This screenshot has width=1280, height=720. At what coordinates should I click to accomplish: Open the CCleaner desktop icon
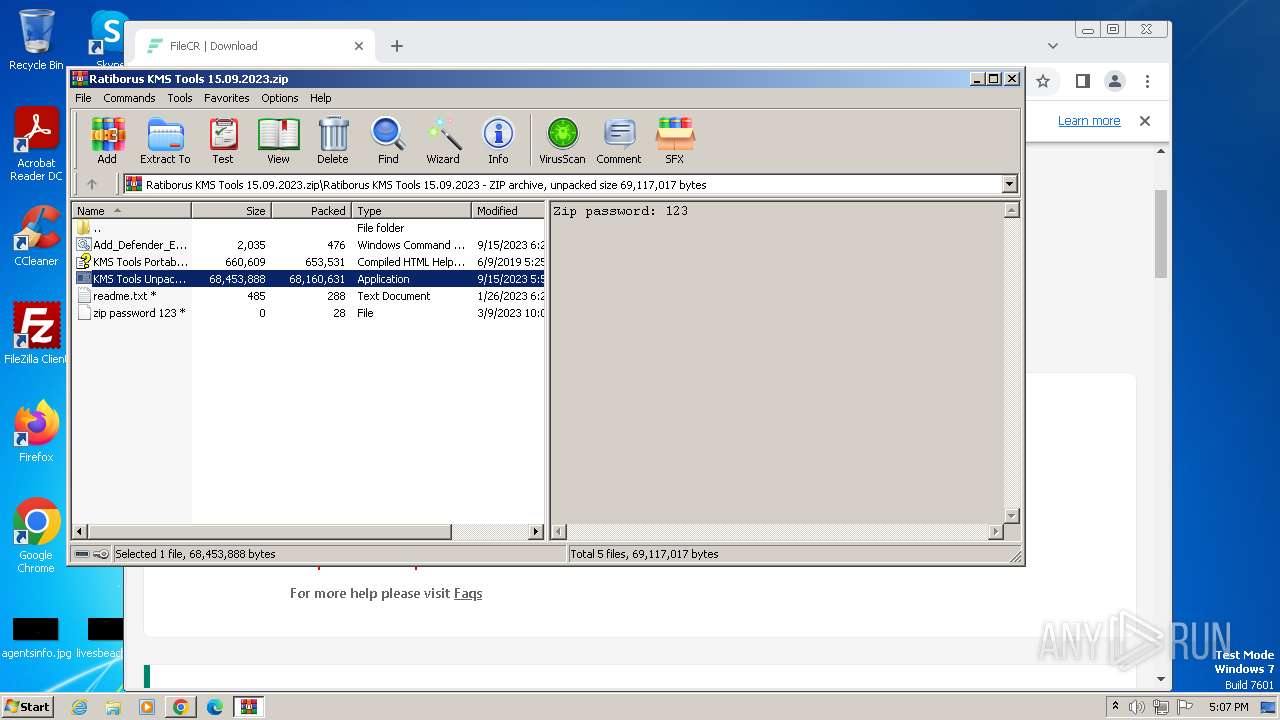(x=36, y=236)
